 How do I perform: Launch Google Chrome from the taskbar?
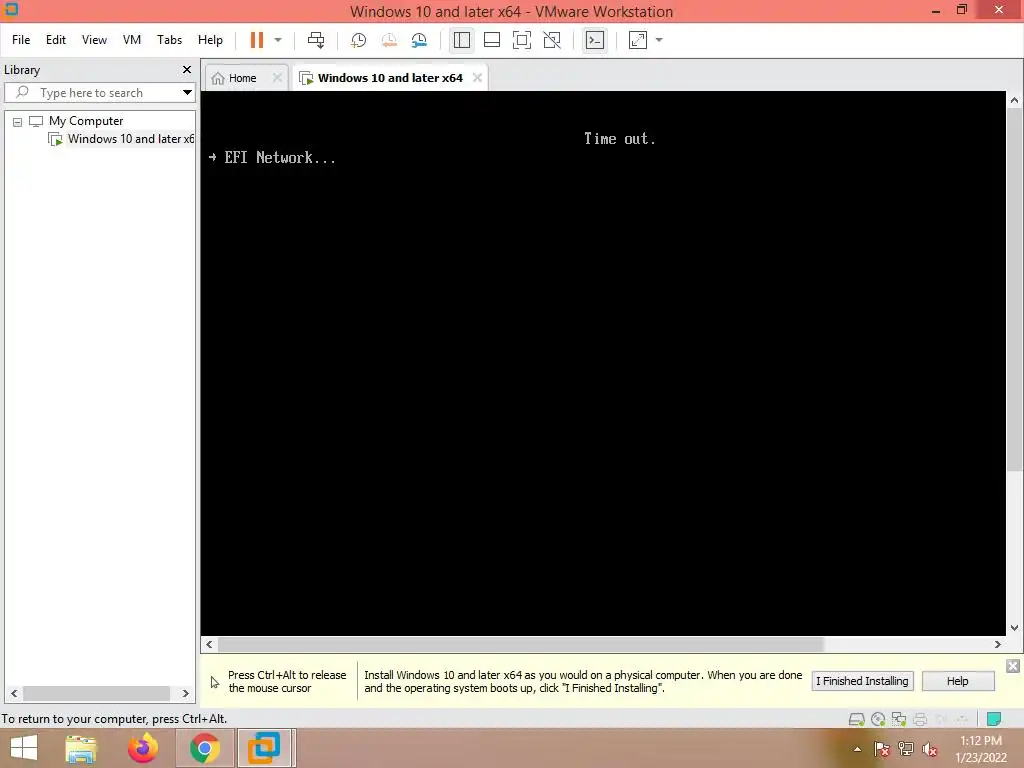[x=204, y=748]
